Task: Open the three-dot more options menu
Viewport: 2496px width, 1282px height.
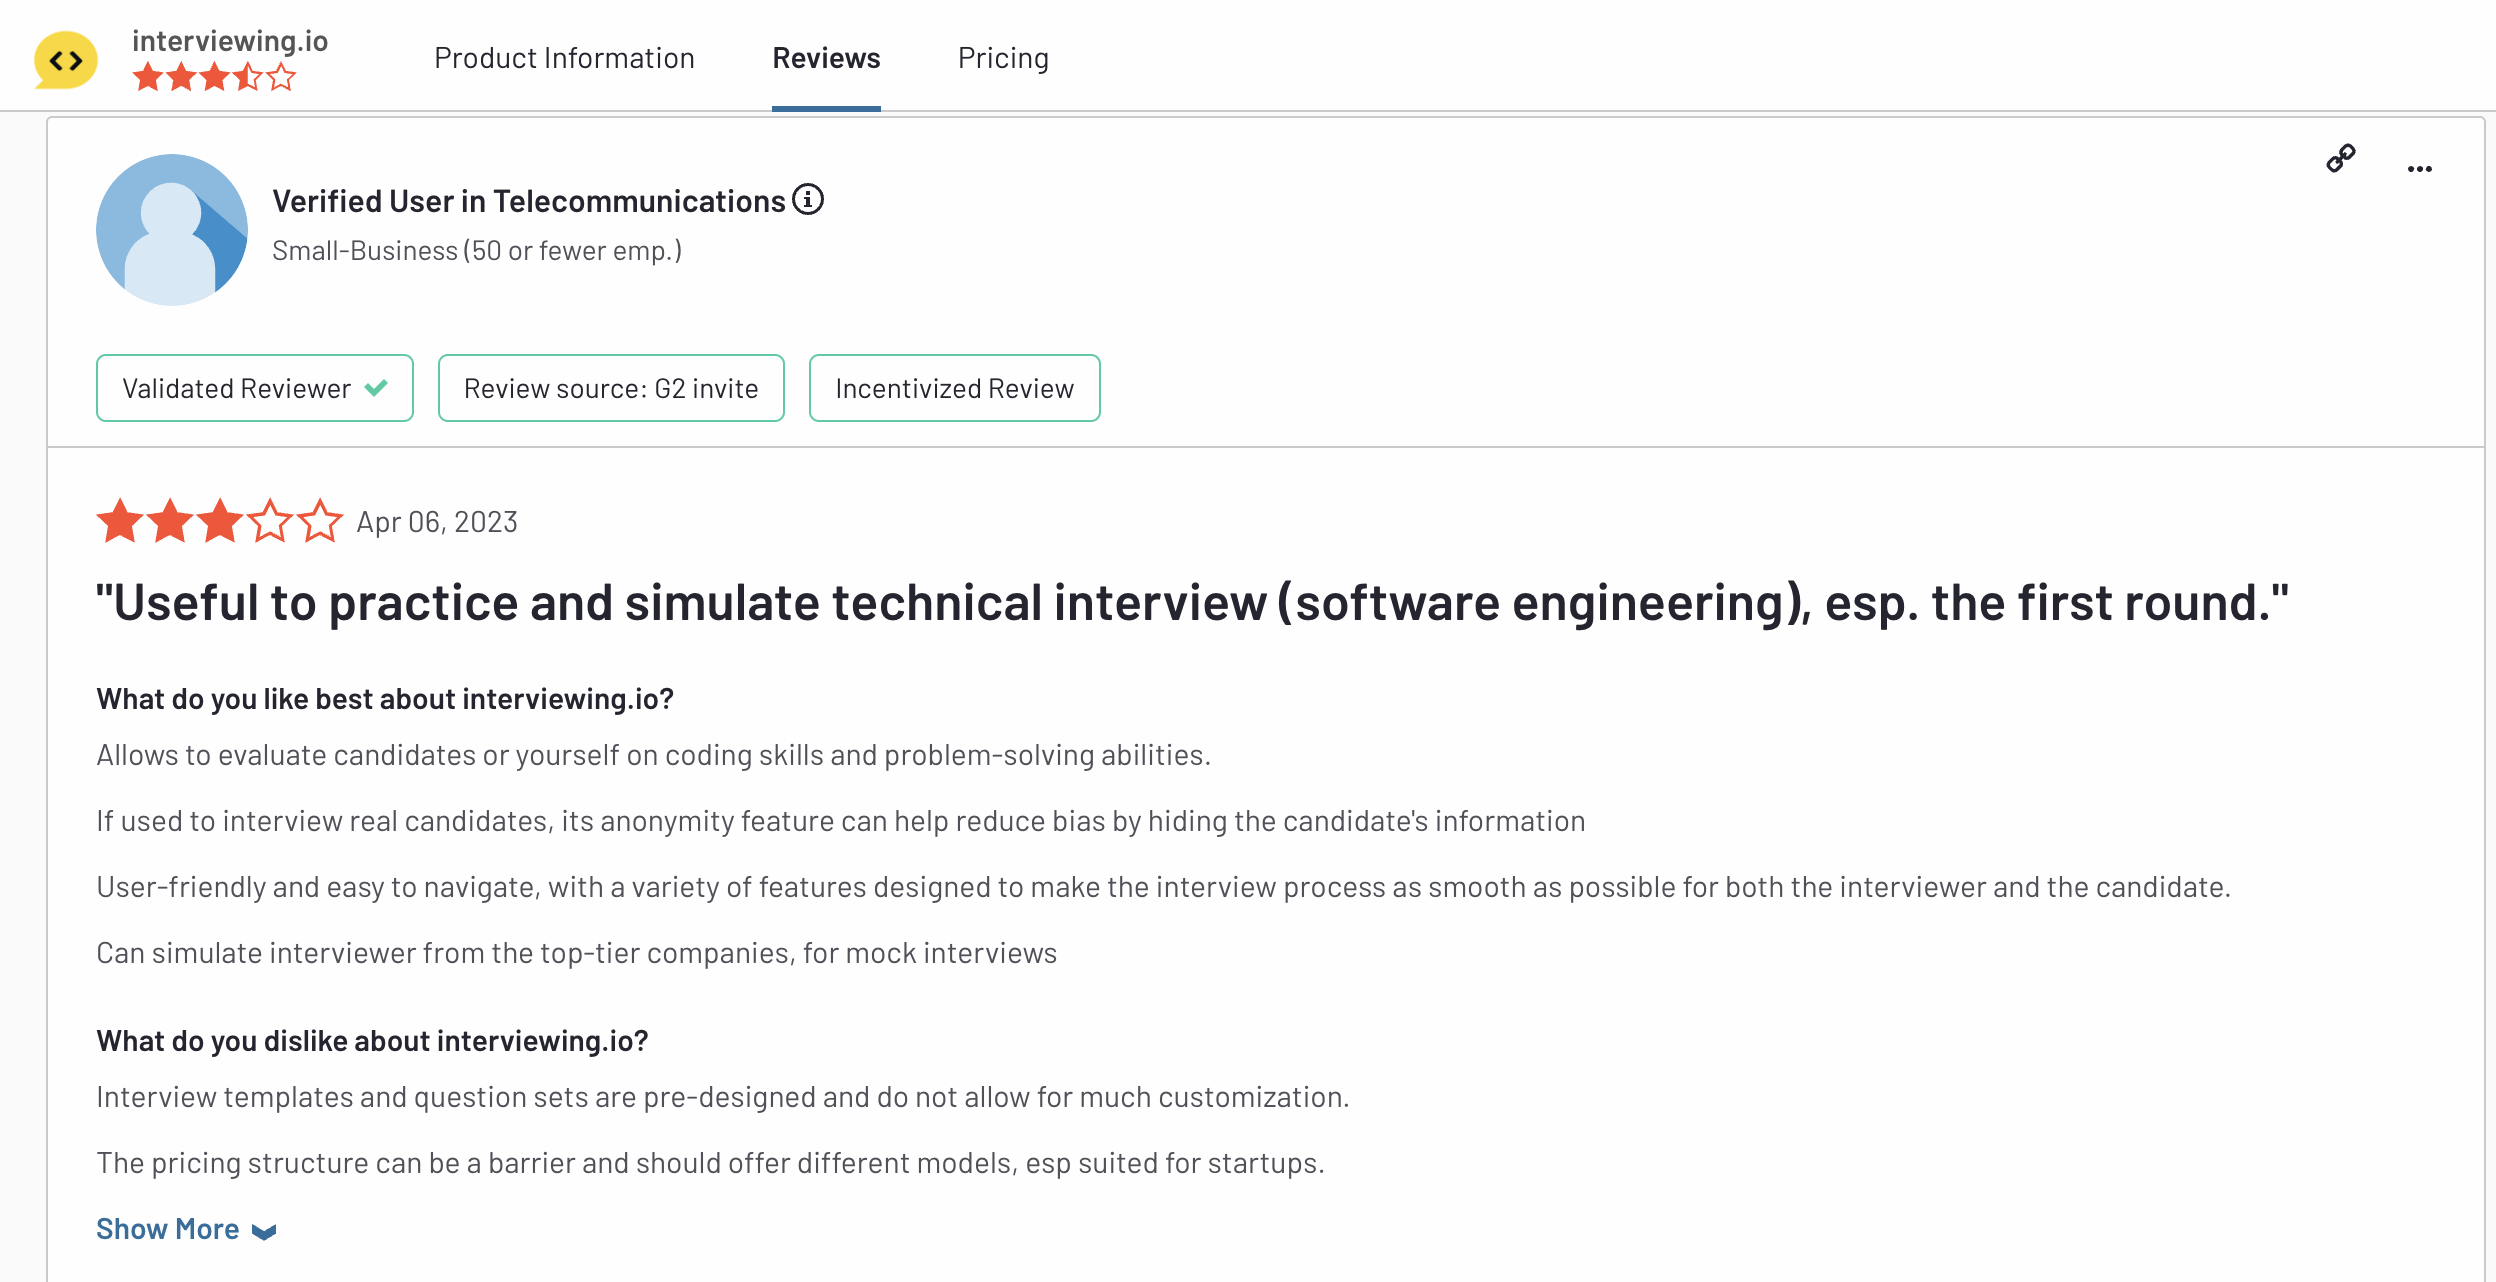Action: coord(2419,169)
